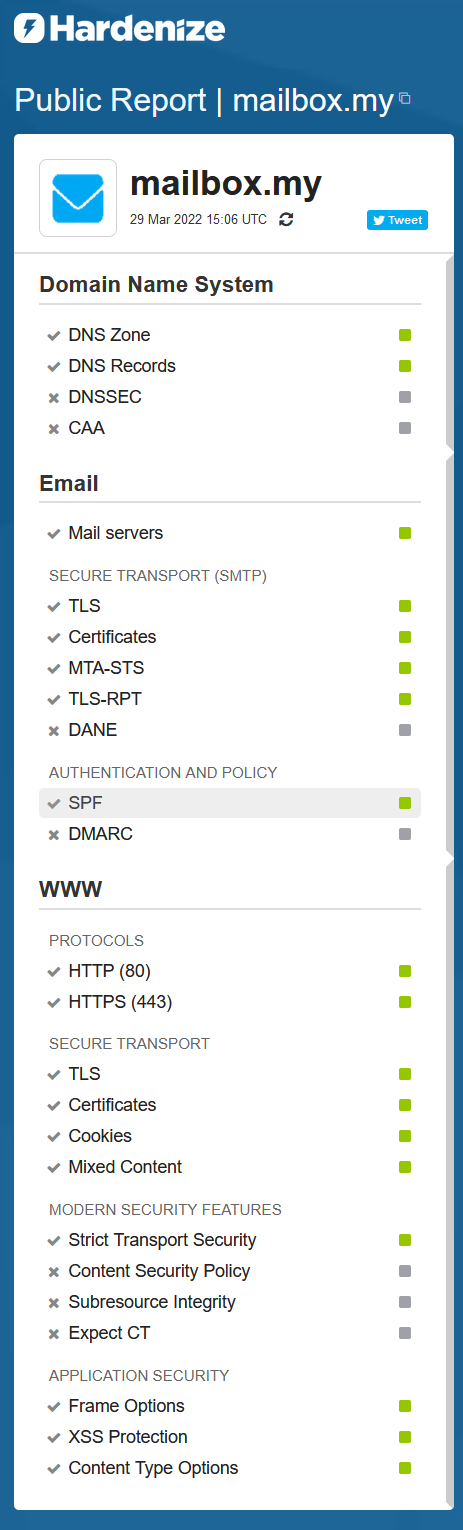Click gray status square for Expect CT

[405, 1333]
